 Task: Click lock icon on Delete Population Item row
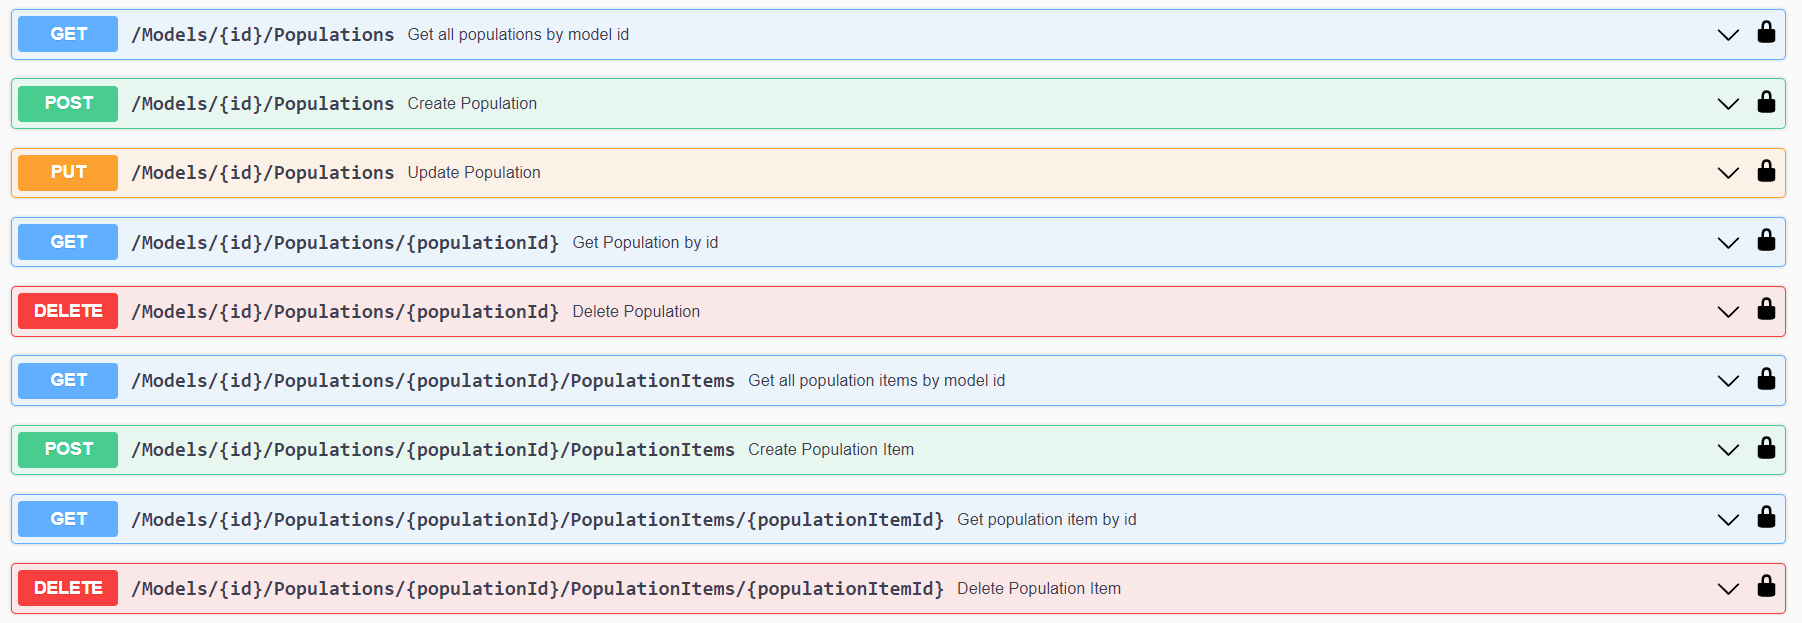pos(1766,586)
